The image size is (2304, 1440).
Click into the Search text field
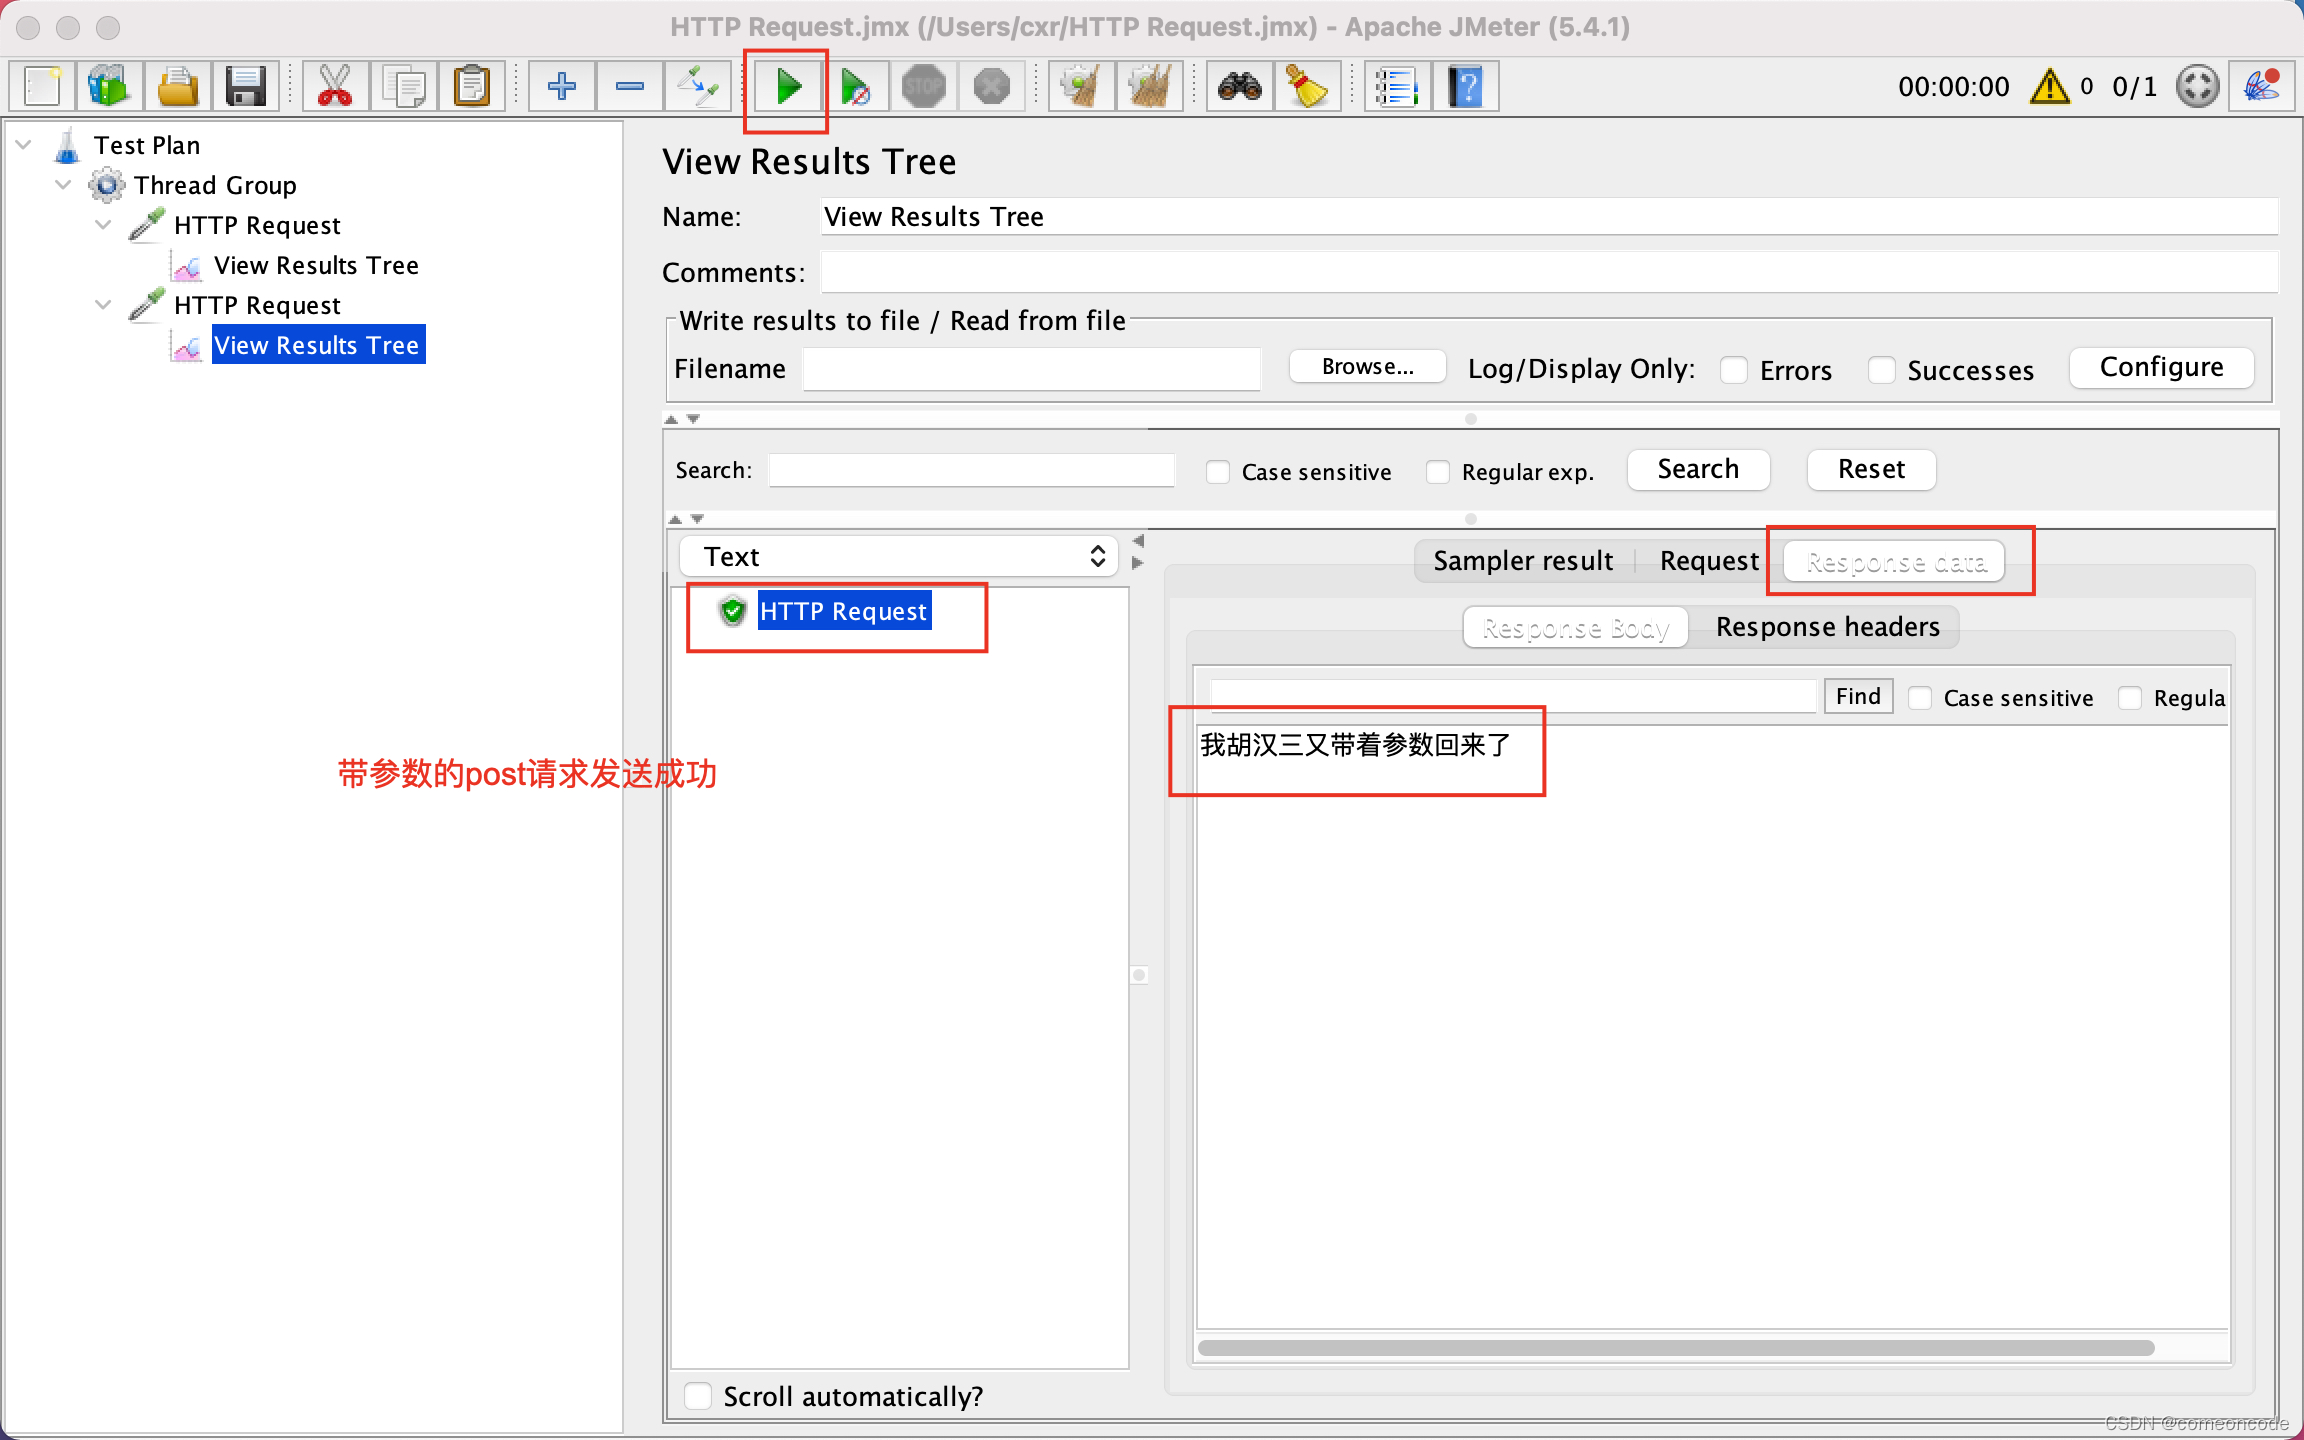point(971,470)
